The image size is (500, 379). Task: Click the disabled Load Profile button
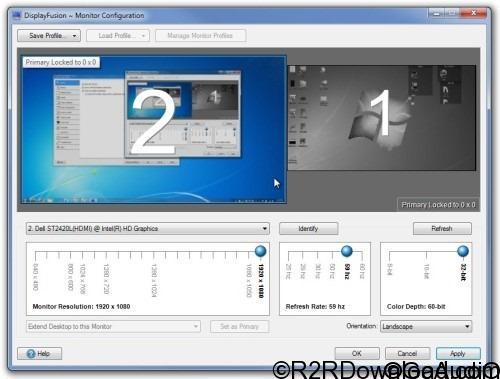[x=118, y=36]
